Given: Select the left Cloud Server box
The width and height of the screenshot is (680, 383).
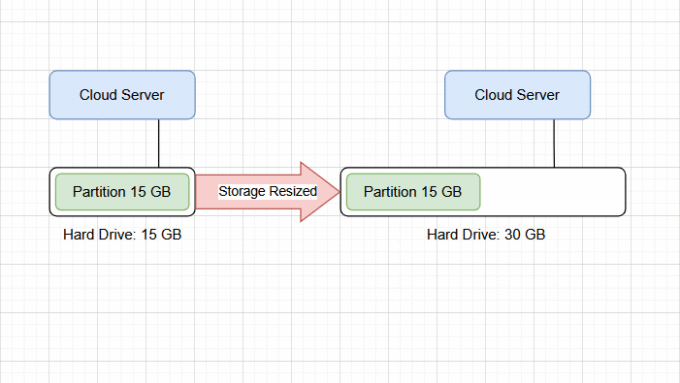Looking at the screenshot, I should pyautogui.click(x=122, y=95).
